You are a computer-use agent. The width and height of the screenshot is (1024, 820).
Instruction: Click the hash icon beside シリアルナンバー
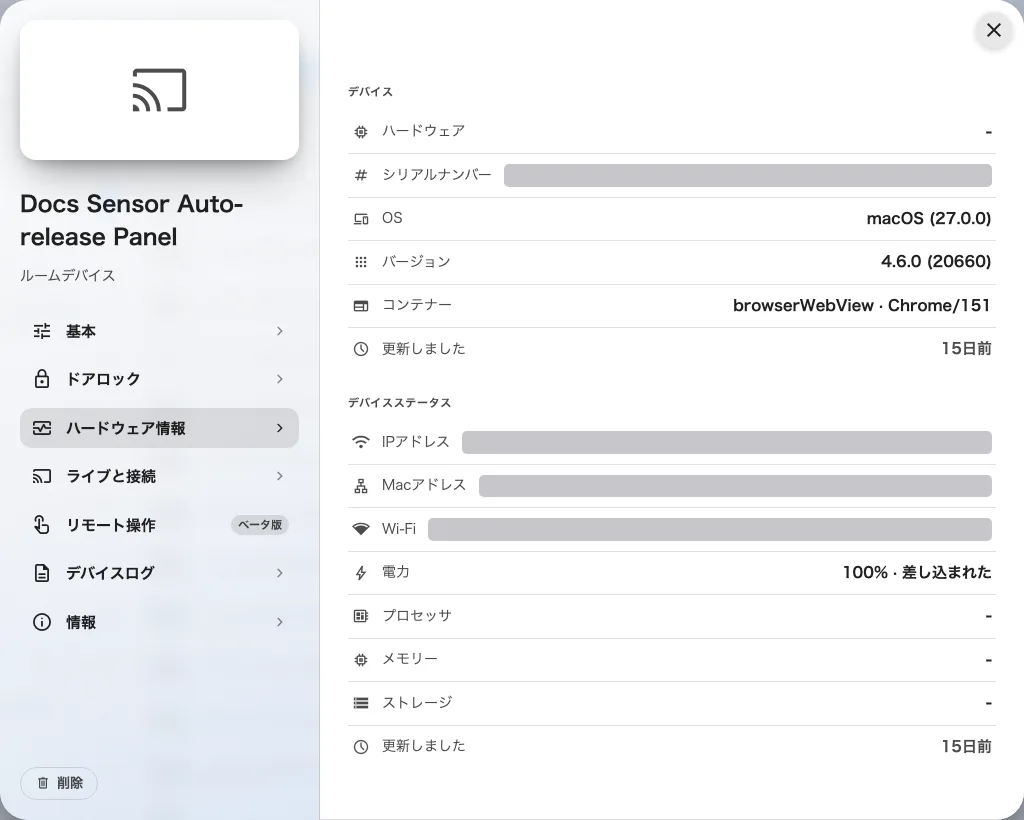point(360,175)
